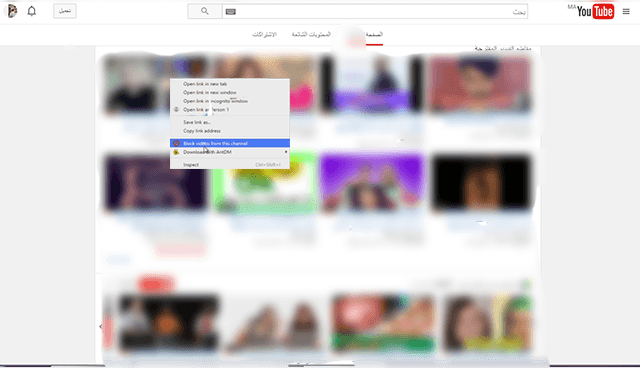Open the notifications bell
The height and width of the screenshot is (368, 640).
[31, 11]
